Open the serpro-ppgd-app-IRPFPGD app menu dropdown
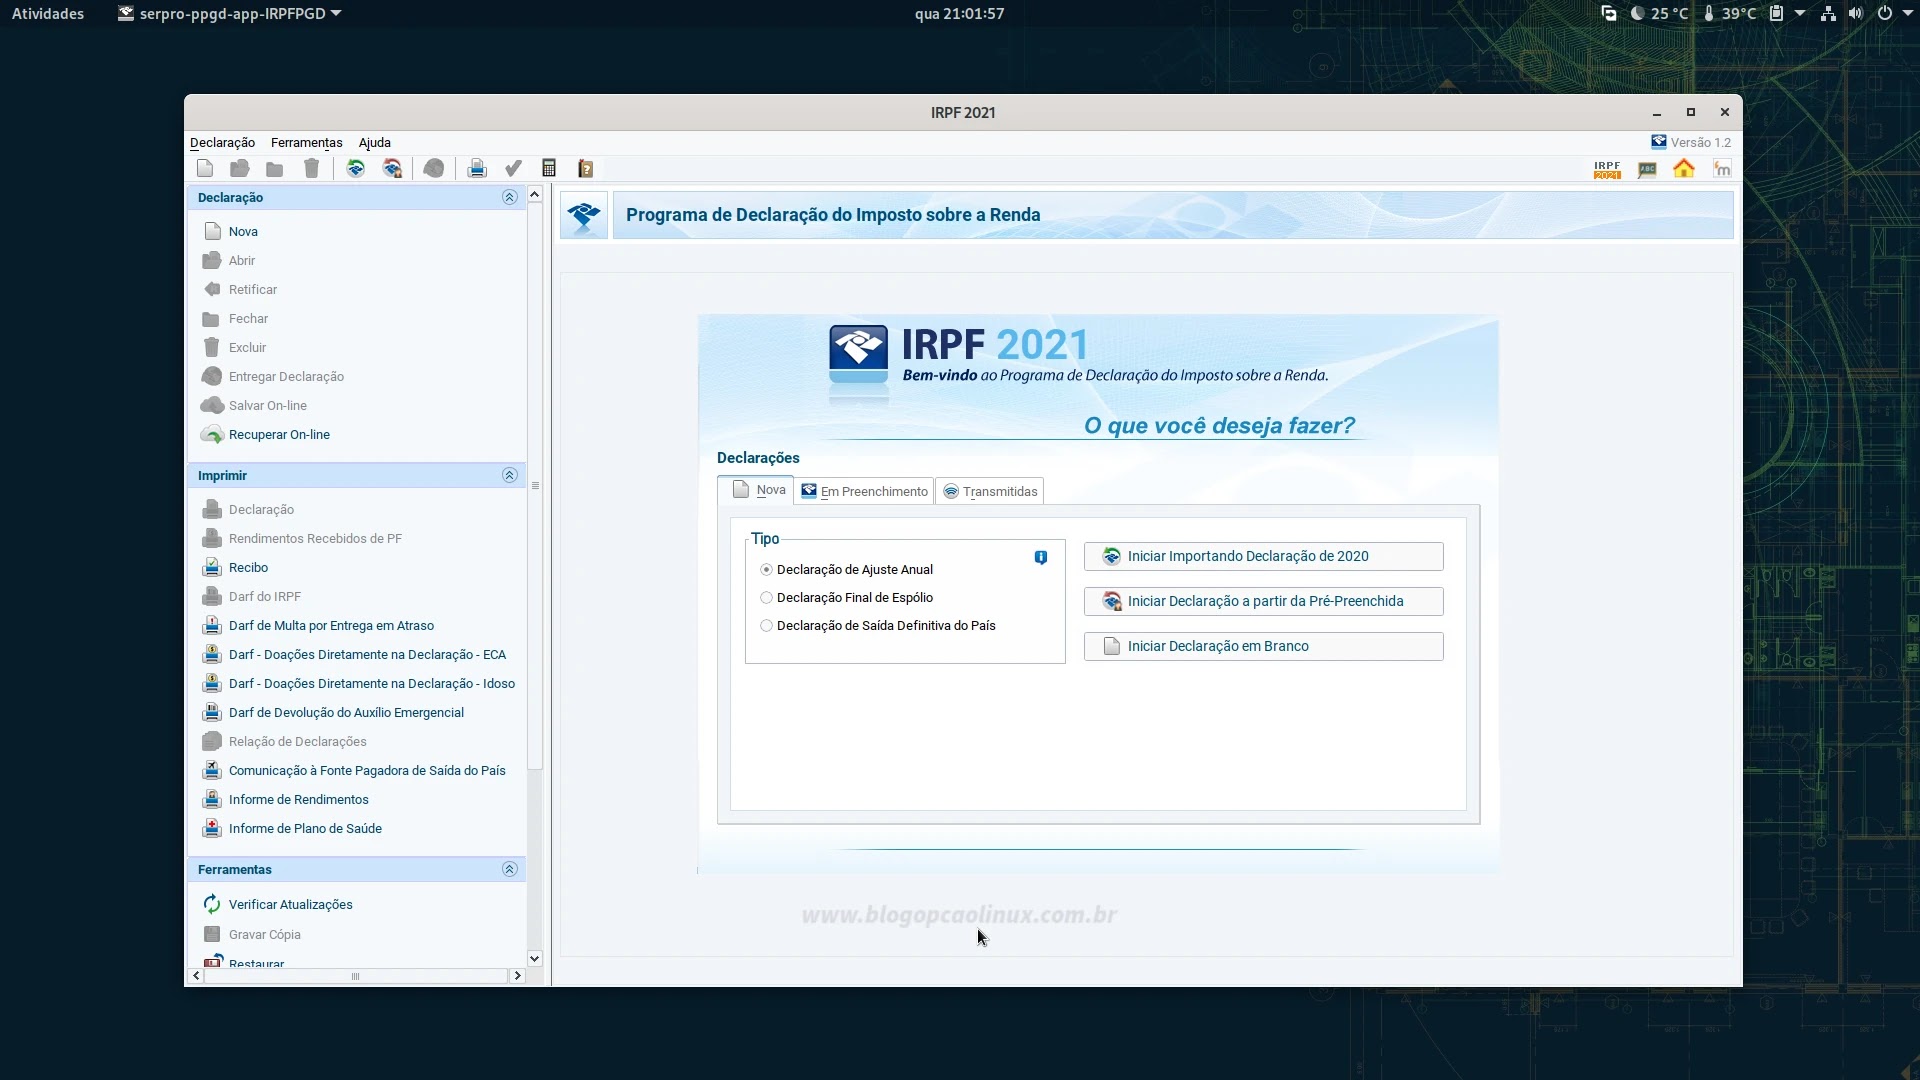This screenshot has height=1080, width=1920. point(230,13)
